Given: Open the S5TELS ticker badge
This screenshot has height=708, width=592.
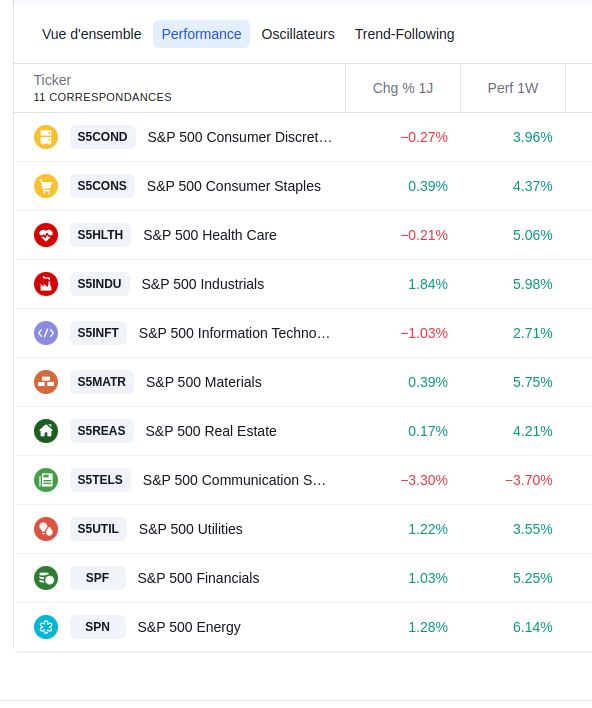Looking at the screenshot, I should (100, 480).
